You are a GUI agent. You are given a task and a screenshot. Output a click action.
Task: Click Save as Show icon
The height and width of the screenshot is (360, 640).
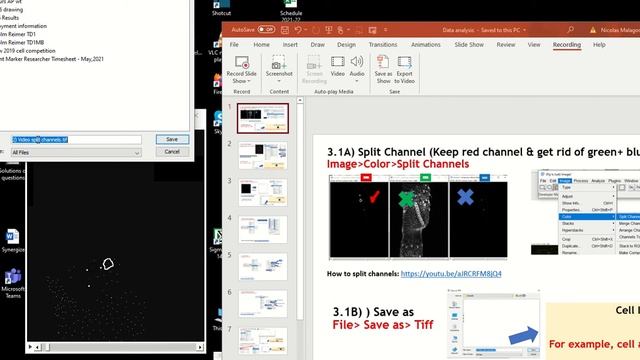(x=383, y=62)
